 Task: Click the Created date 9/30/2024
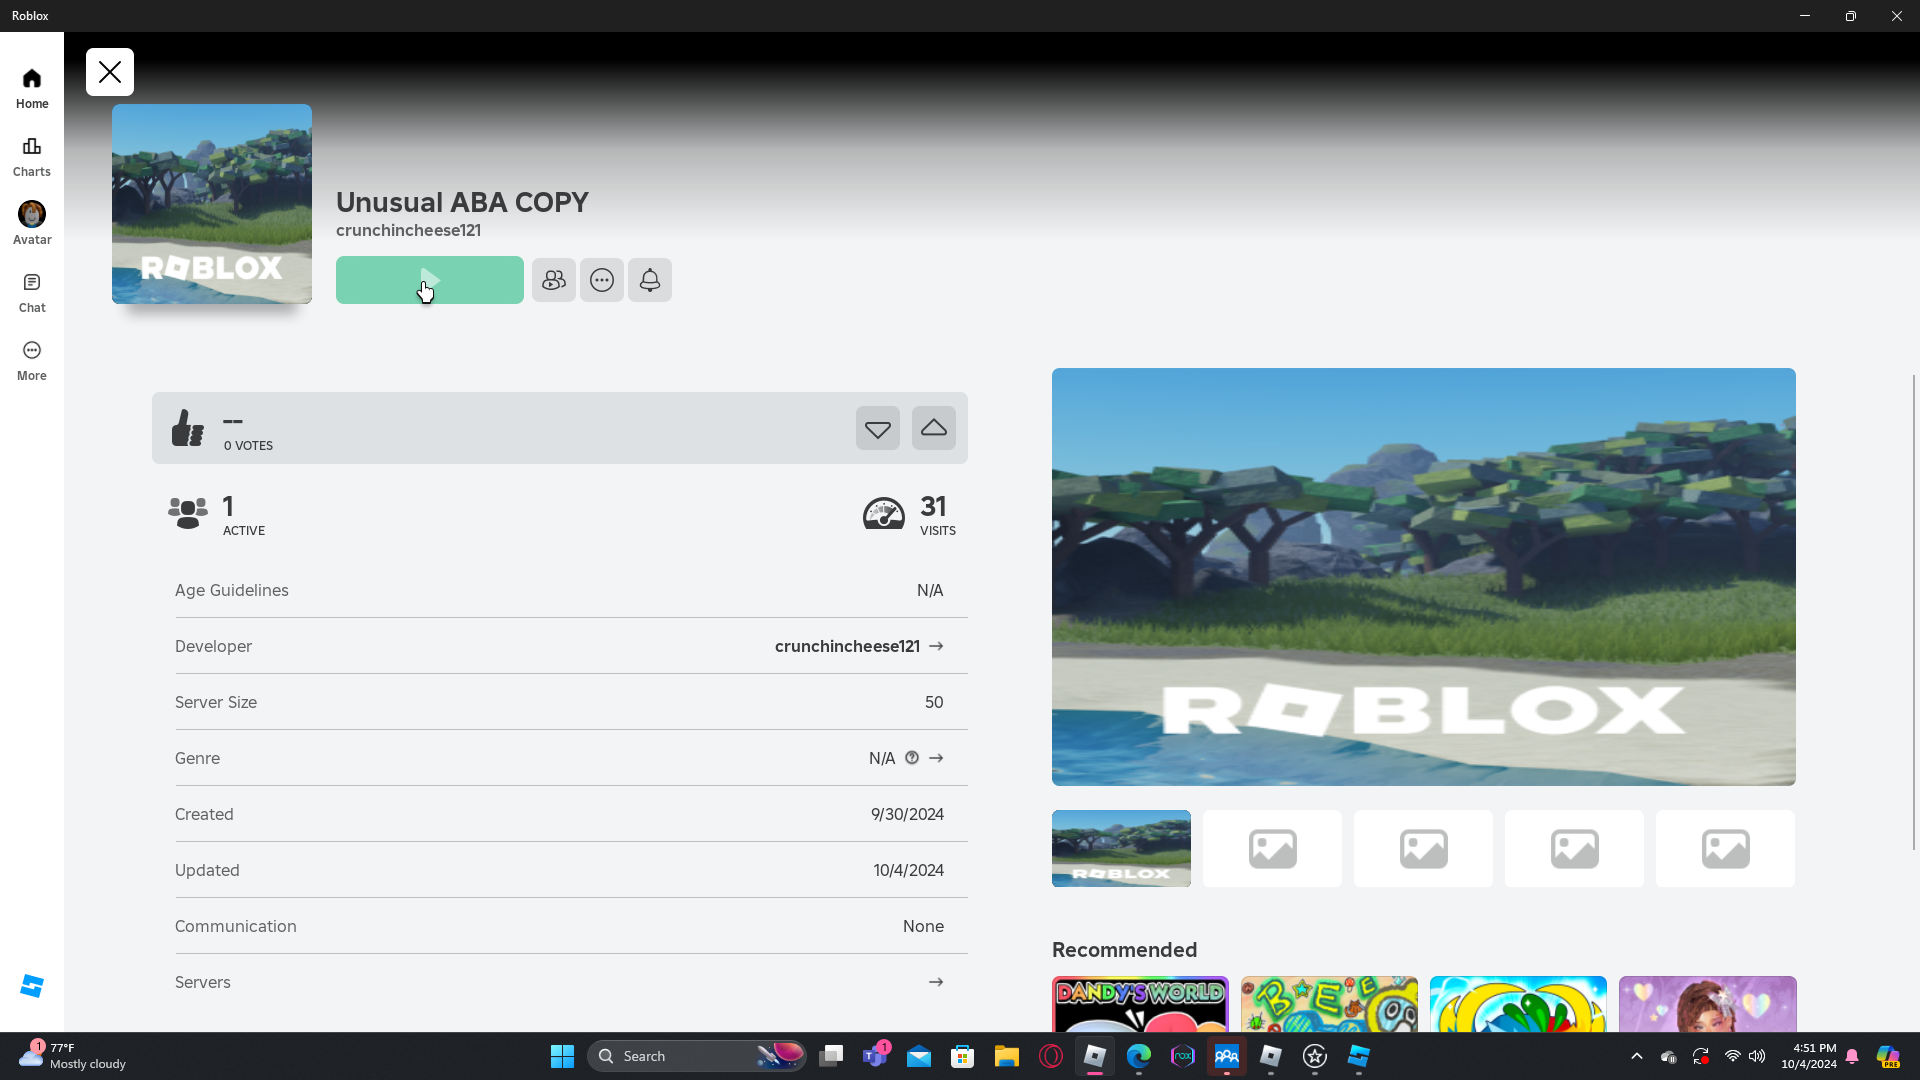coord(907,814)
